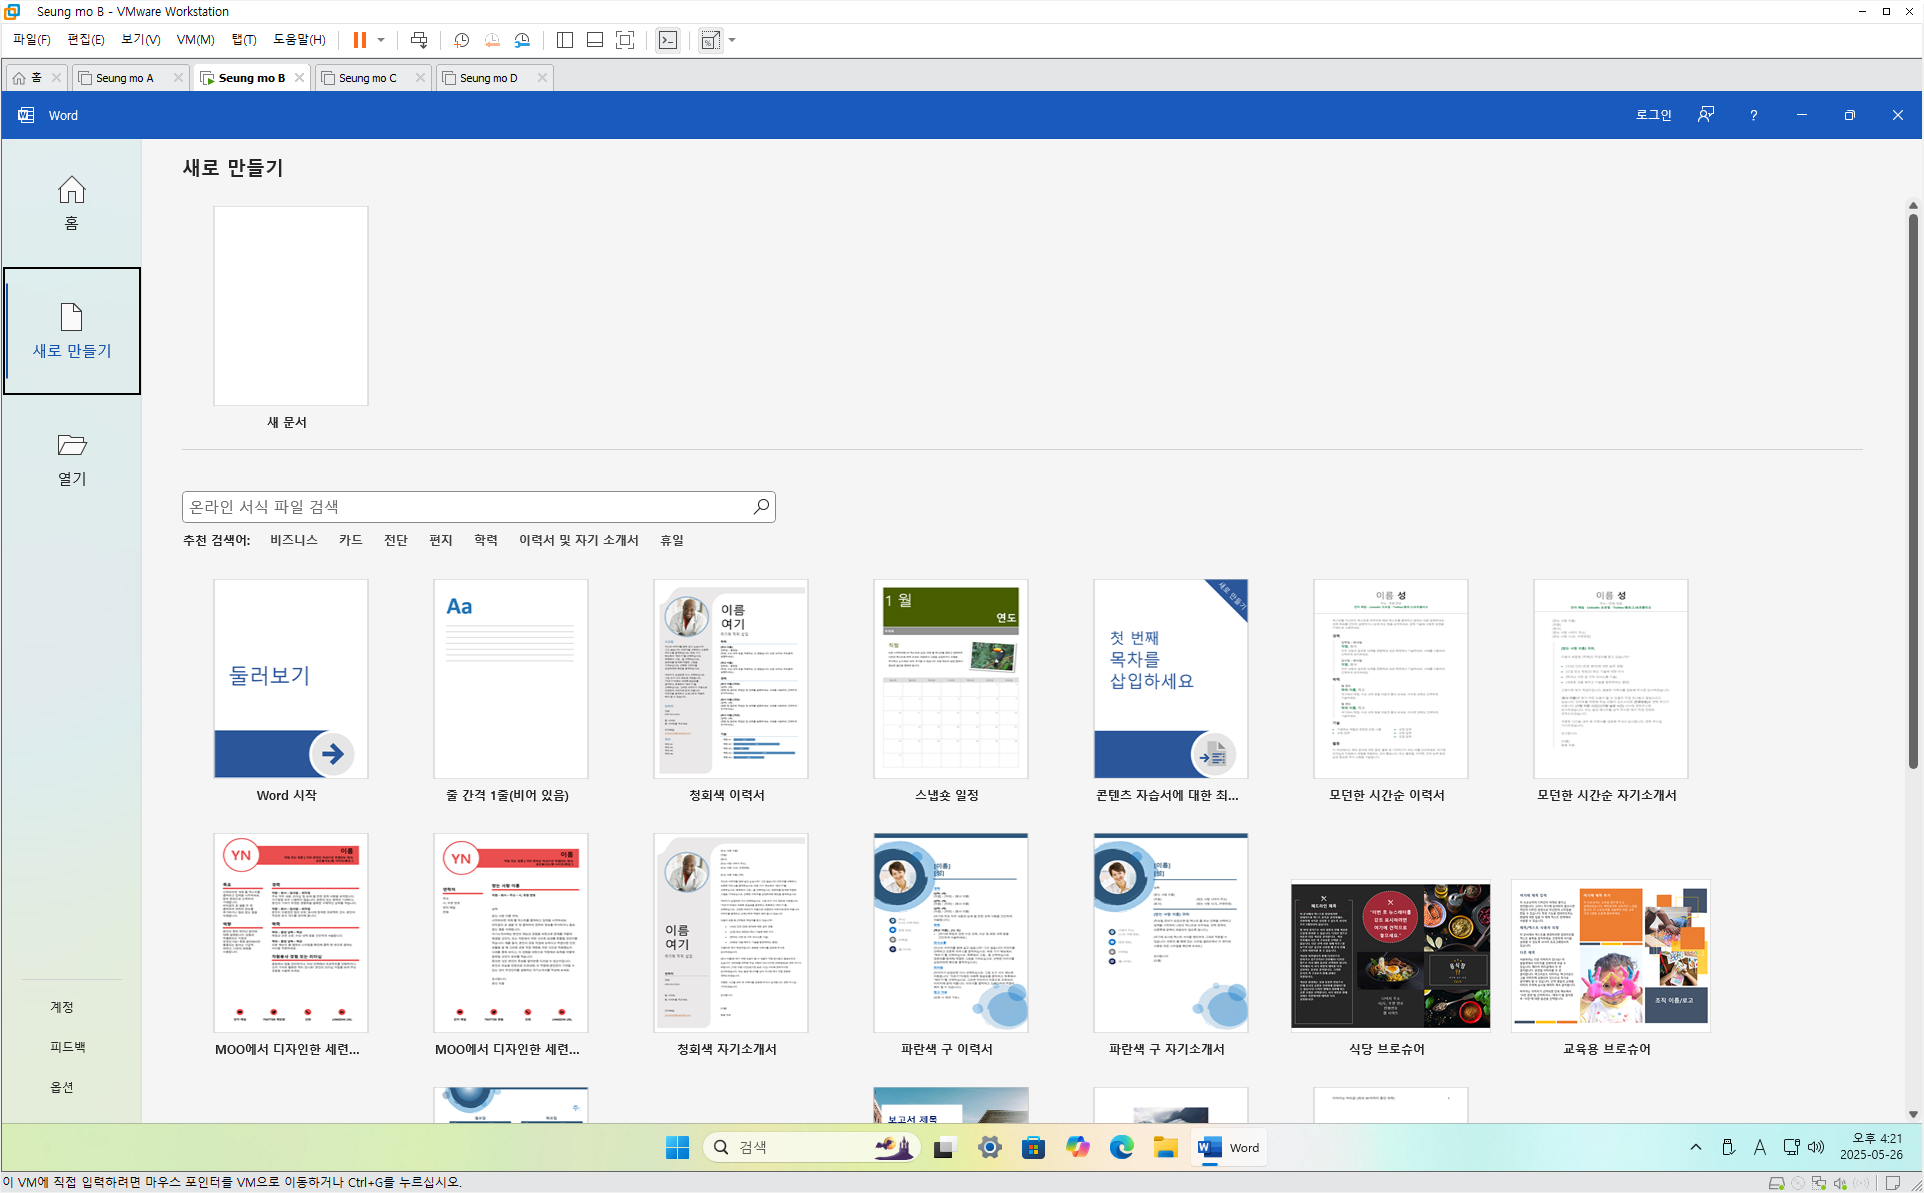Expand the stretch guest dropdown arrow
The image size is (1924, 1193).
pos(733,40)
